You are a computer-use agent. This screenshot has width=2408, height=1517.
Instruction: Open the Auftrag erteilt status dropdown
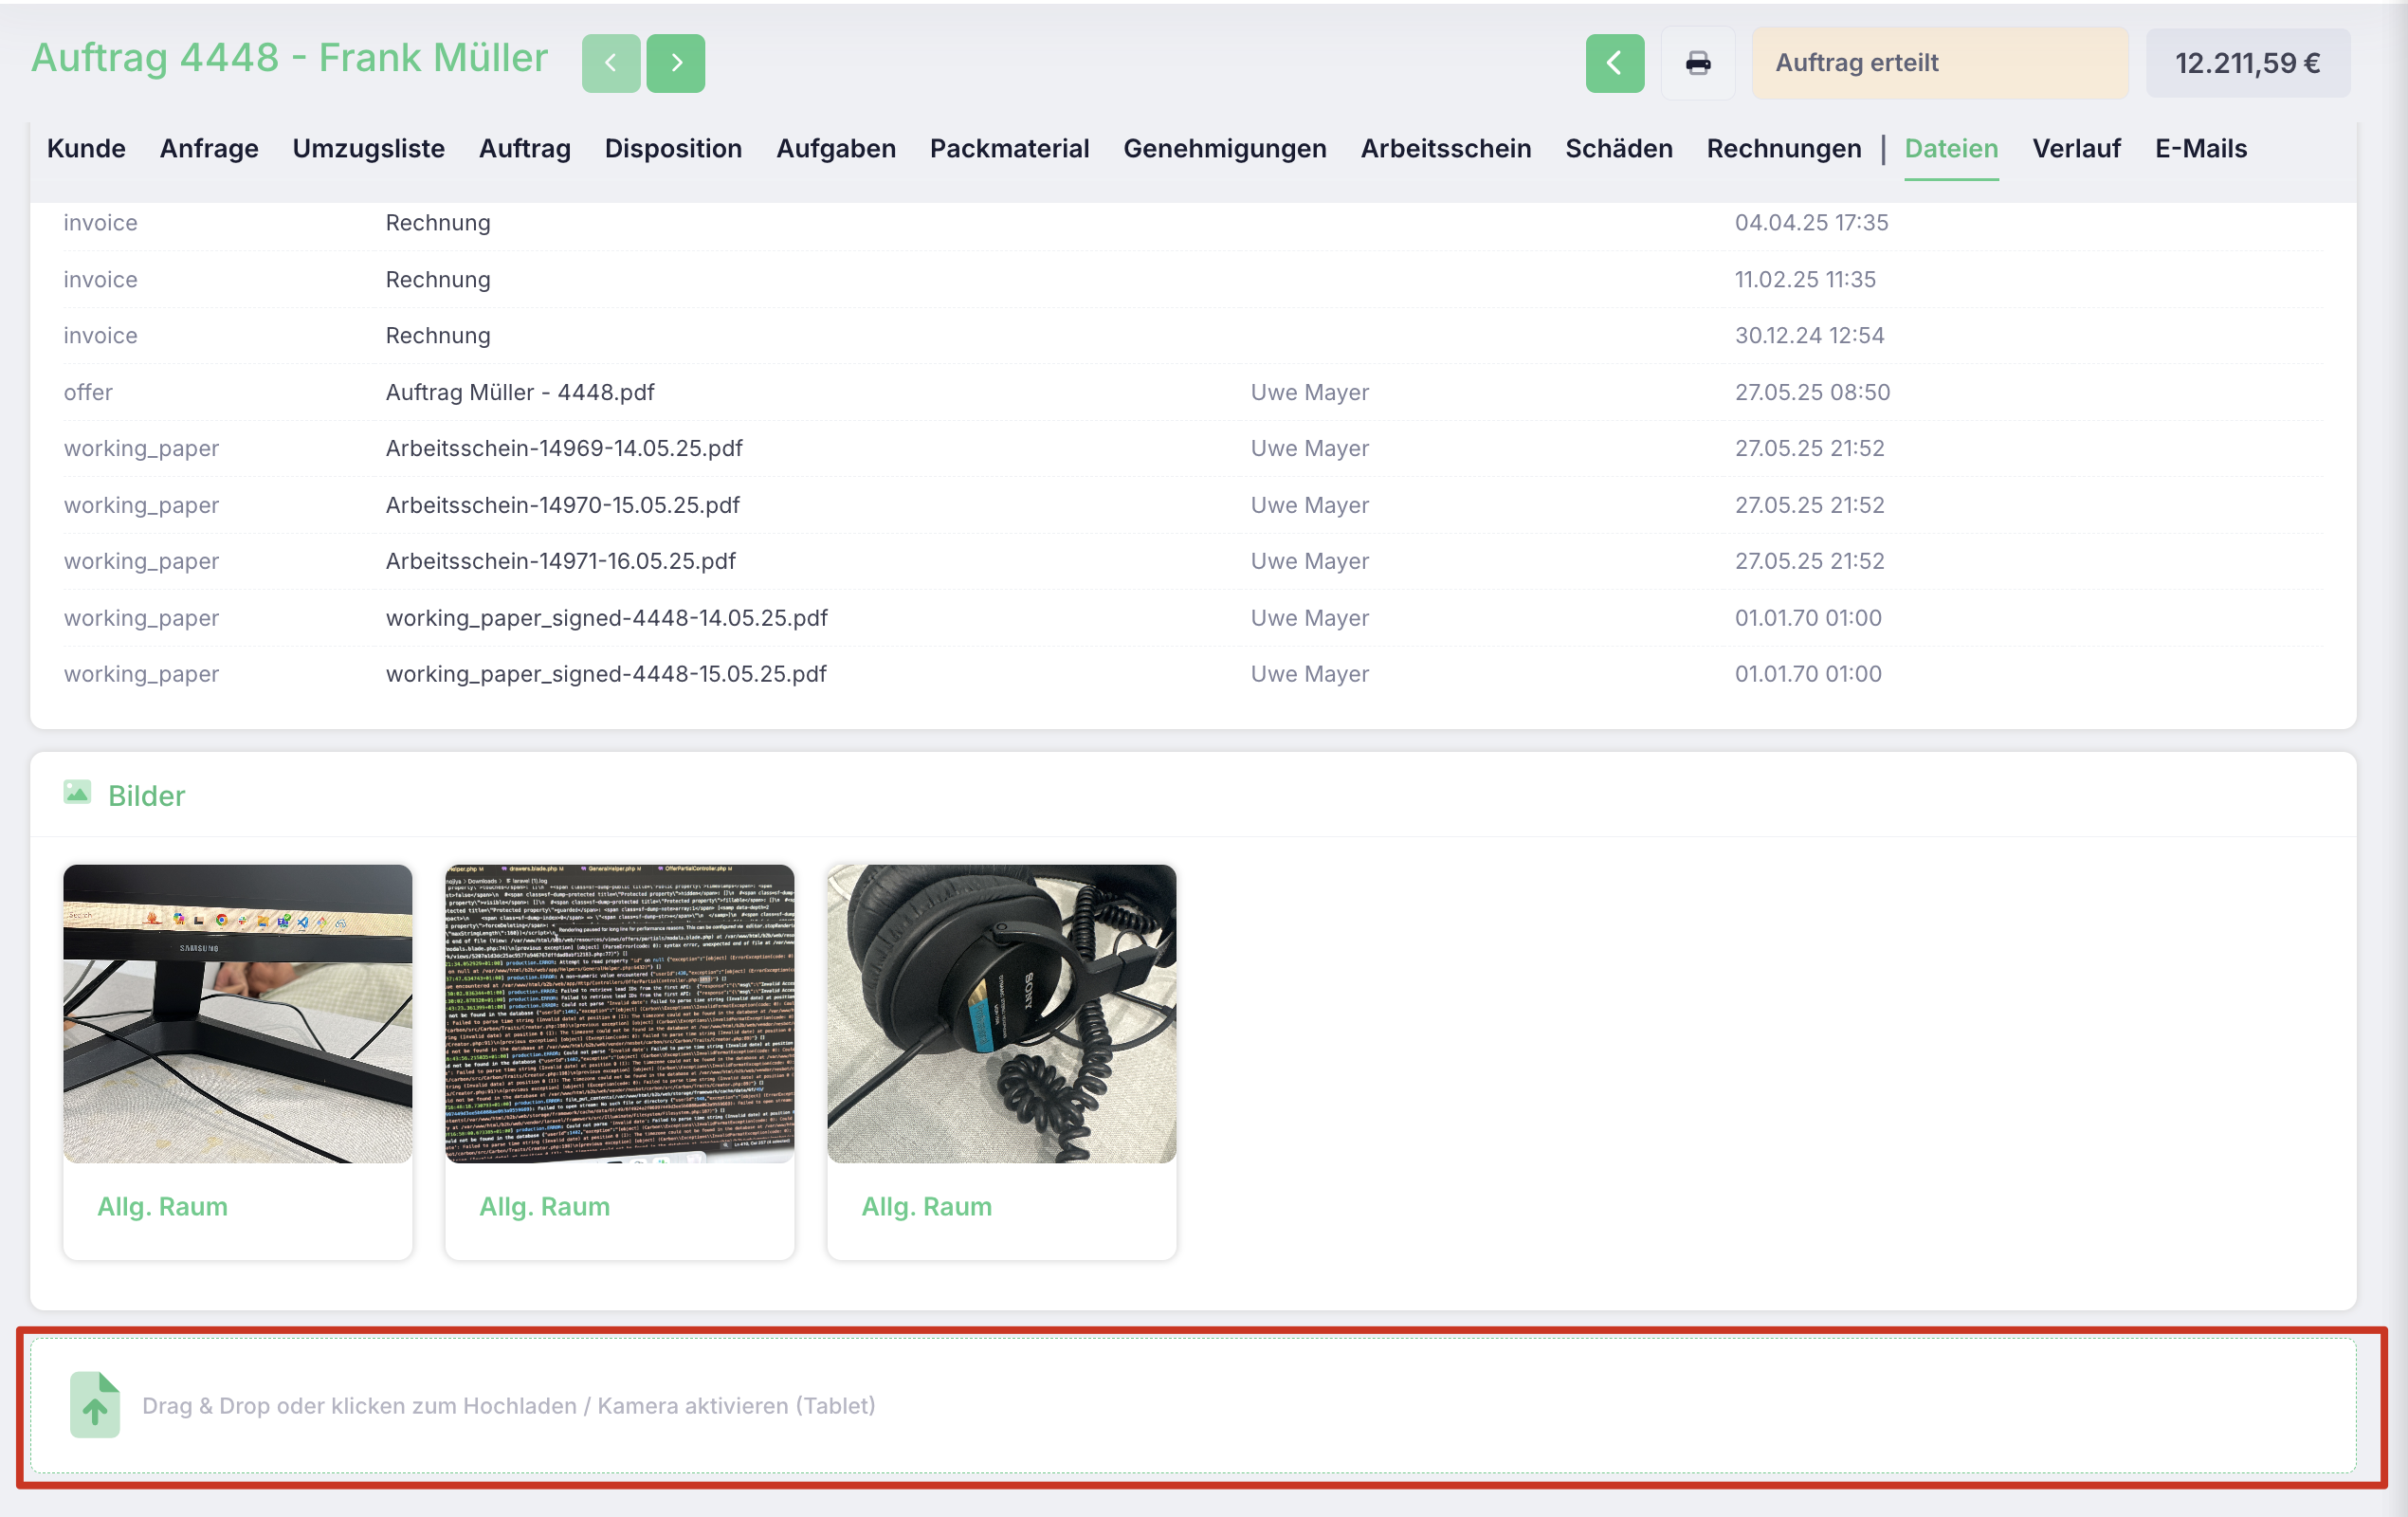pyautogui.click(x=1939, y=63)
